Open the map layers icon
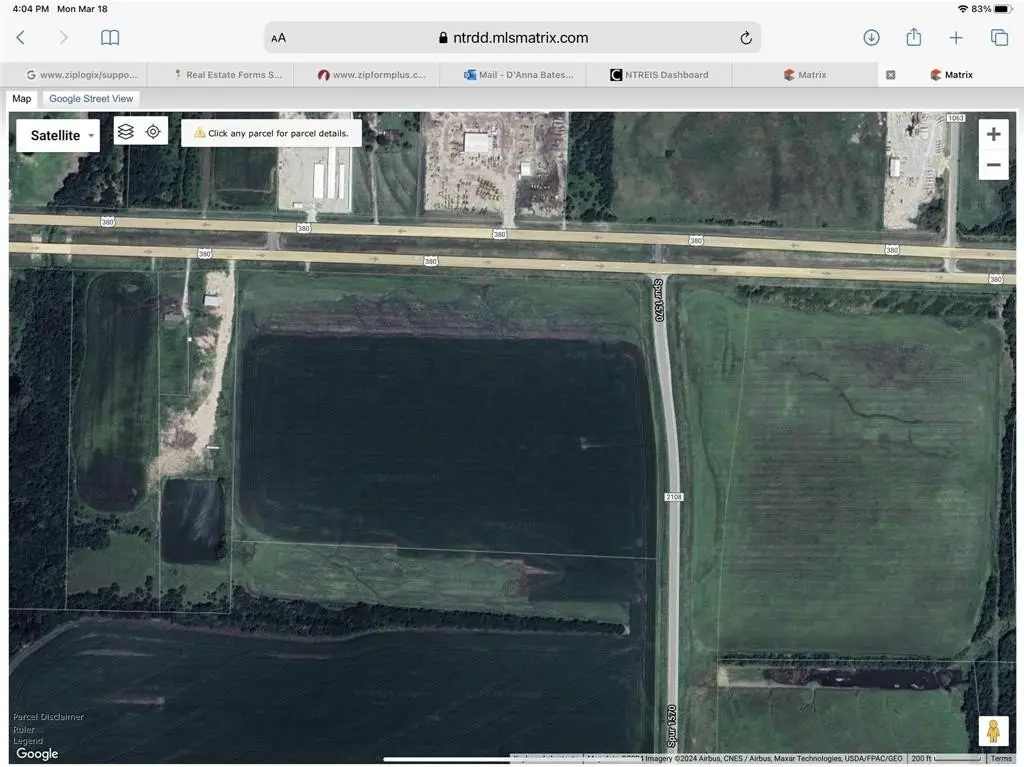The width and height of the screenshot is (1024, 767). point(126,131)
